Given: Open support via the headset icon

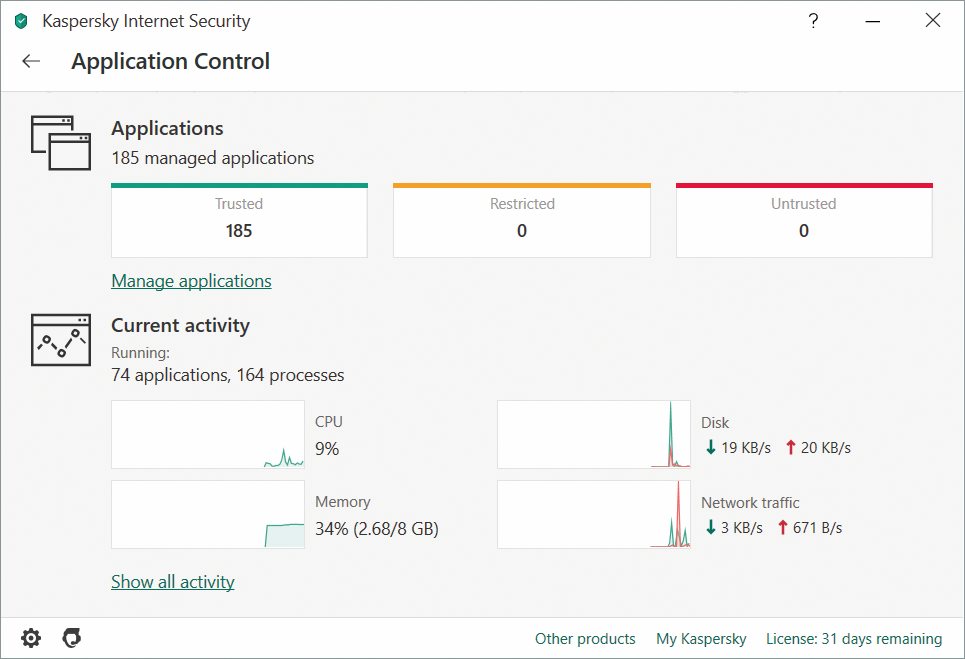Looking at the screenshot, I should [72, 638].
